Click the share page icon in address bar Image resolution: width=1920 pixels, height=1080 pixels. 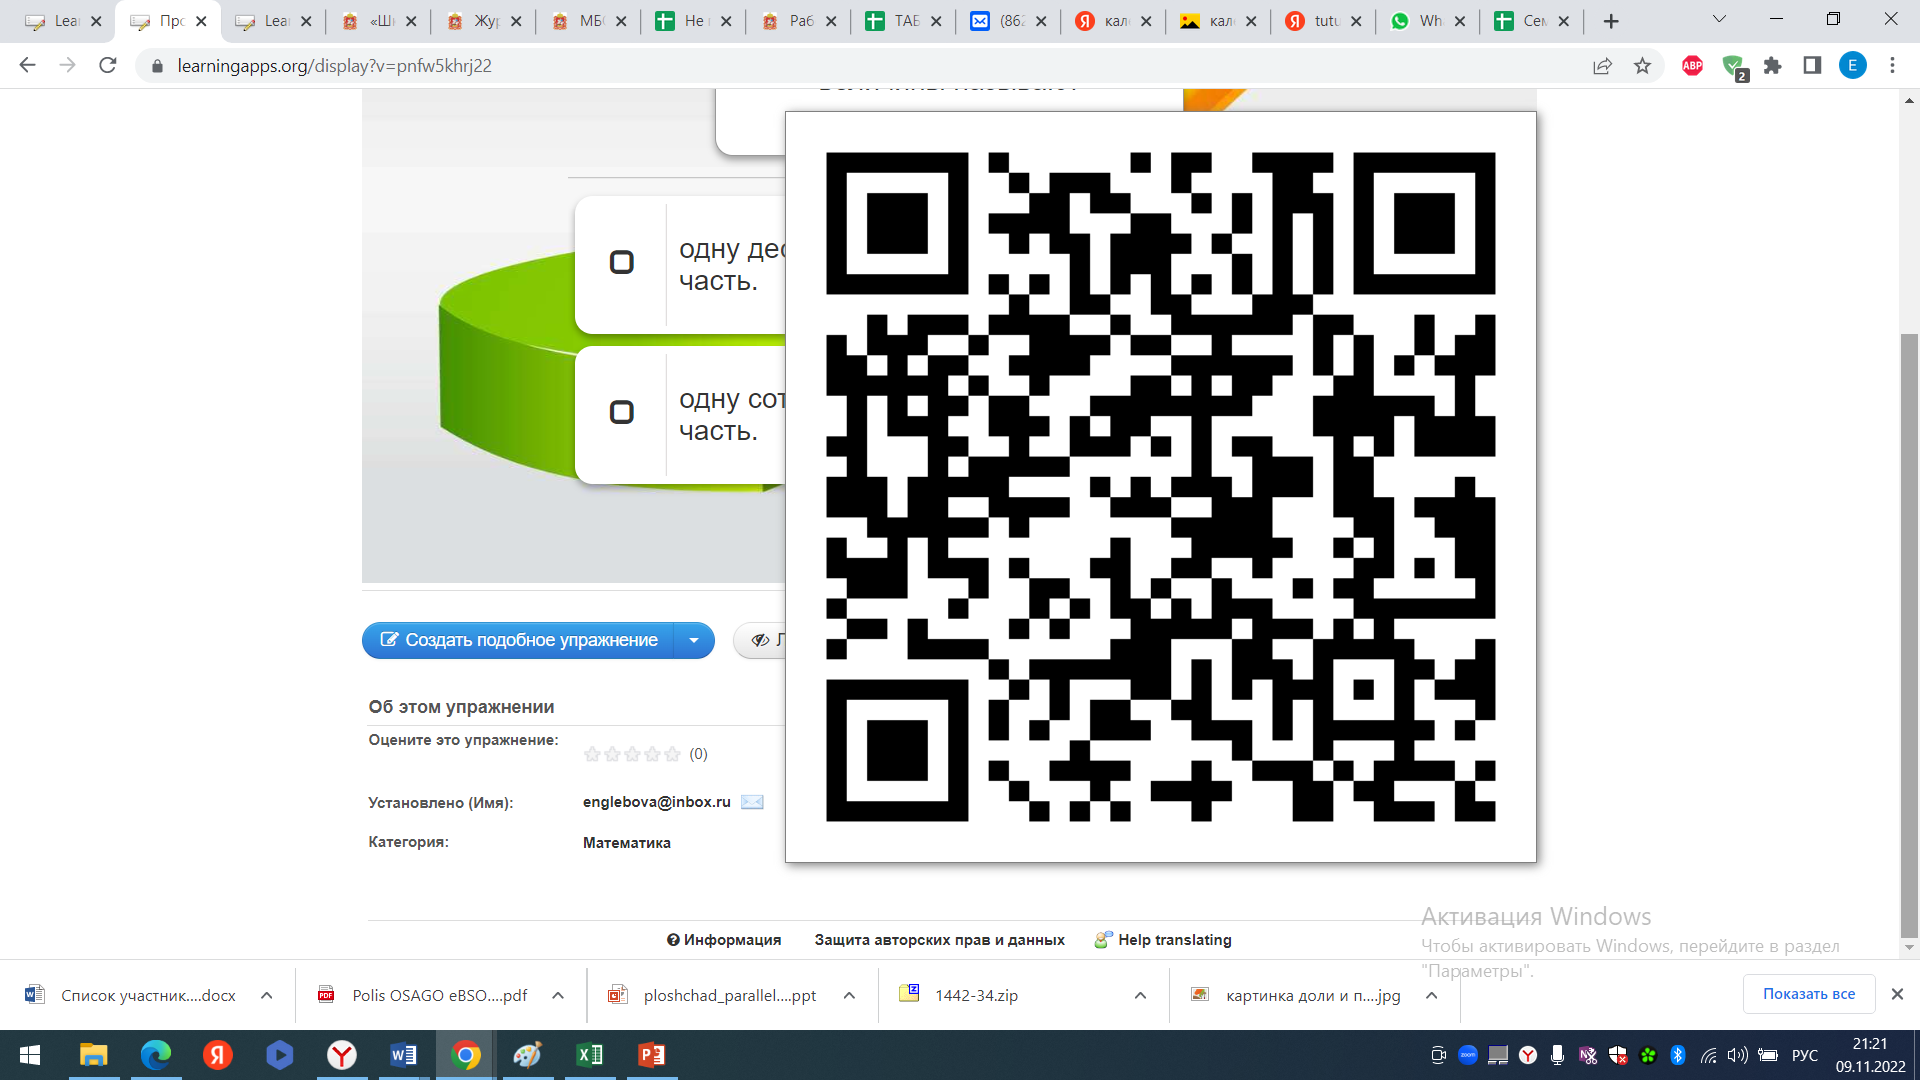coord(1602,66)
